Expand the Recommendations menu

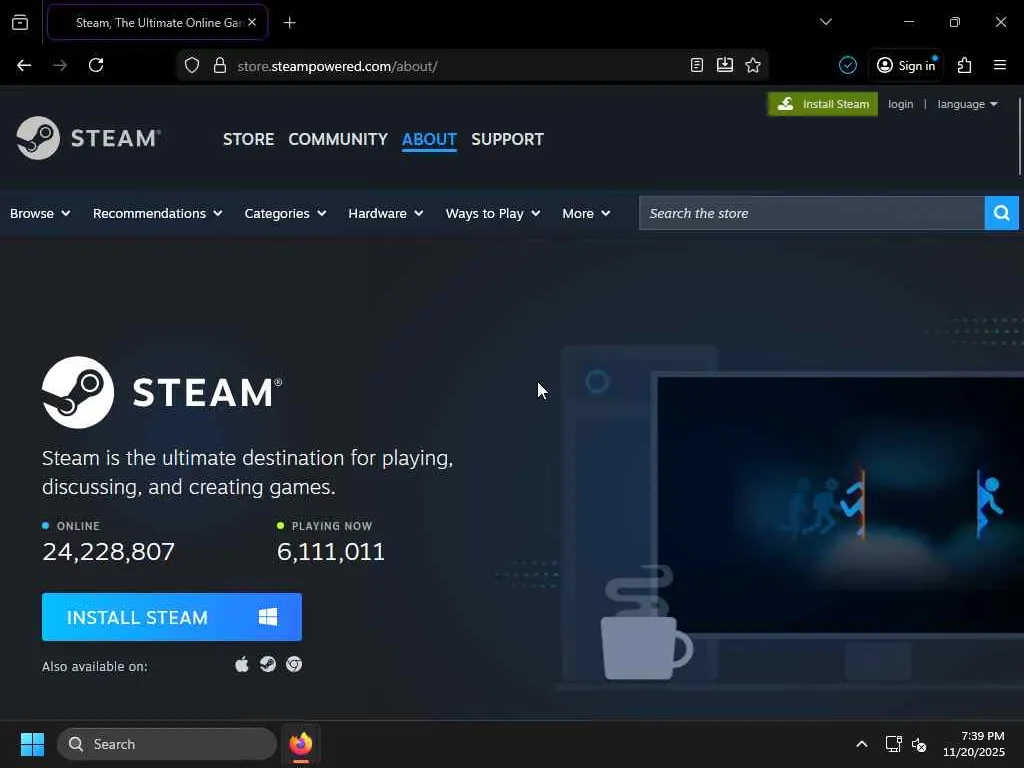(157, 214)
